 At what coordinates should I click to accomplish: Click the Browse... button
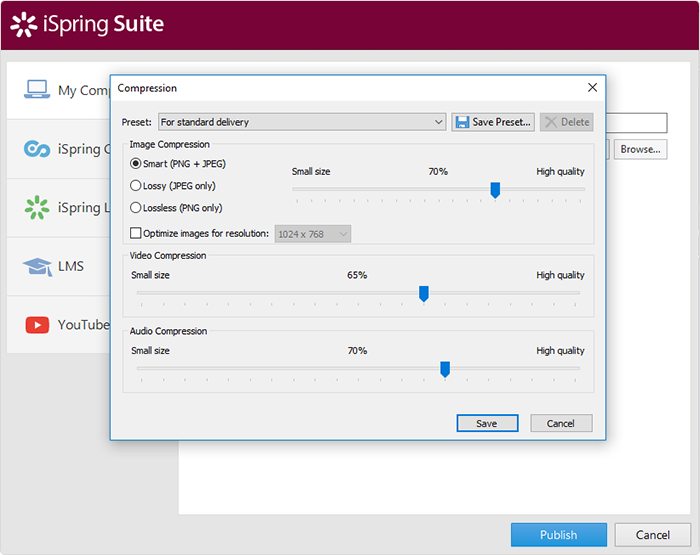tap(640, 149)
